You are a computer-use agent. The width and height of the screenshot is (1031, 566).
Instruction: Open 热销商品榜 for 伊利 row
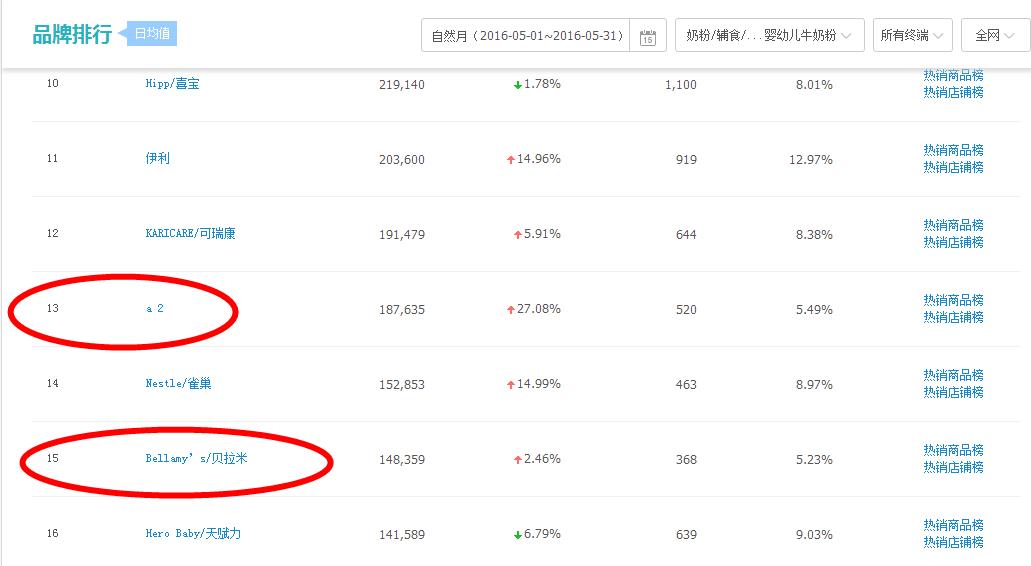point(953,151)
